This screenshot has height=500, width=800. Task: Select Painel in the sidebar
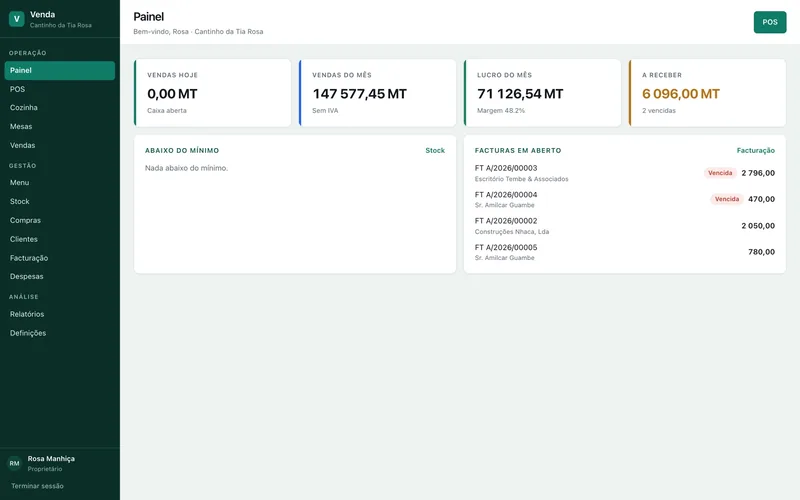pos(60,70)
